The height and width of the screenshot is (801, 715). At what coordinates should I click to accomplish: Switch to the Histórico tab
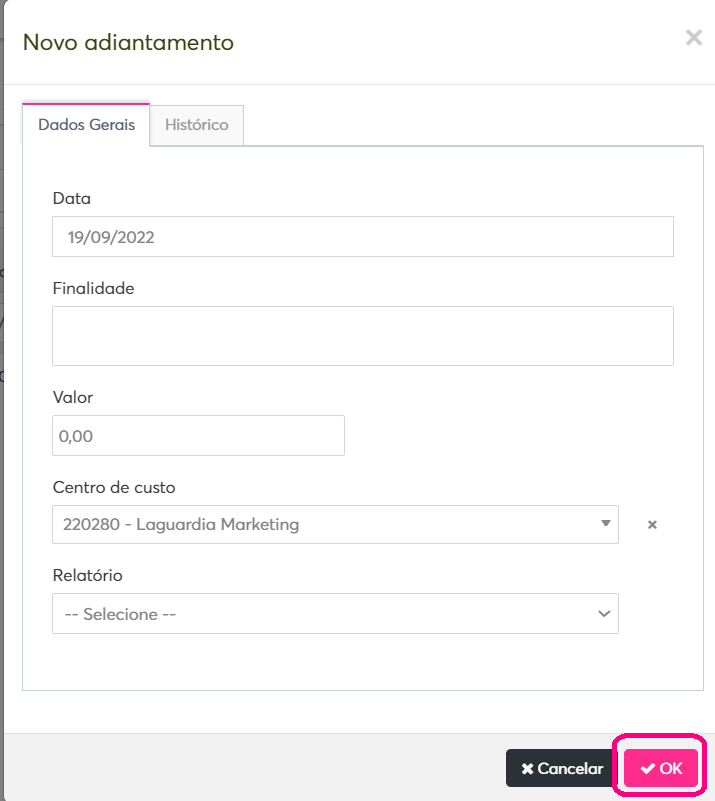coord(196,125)
